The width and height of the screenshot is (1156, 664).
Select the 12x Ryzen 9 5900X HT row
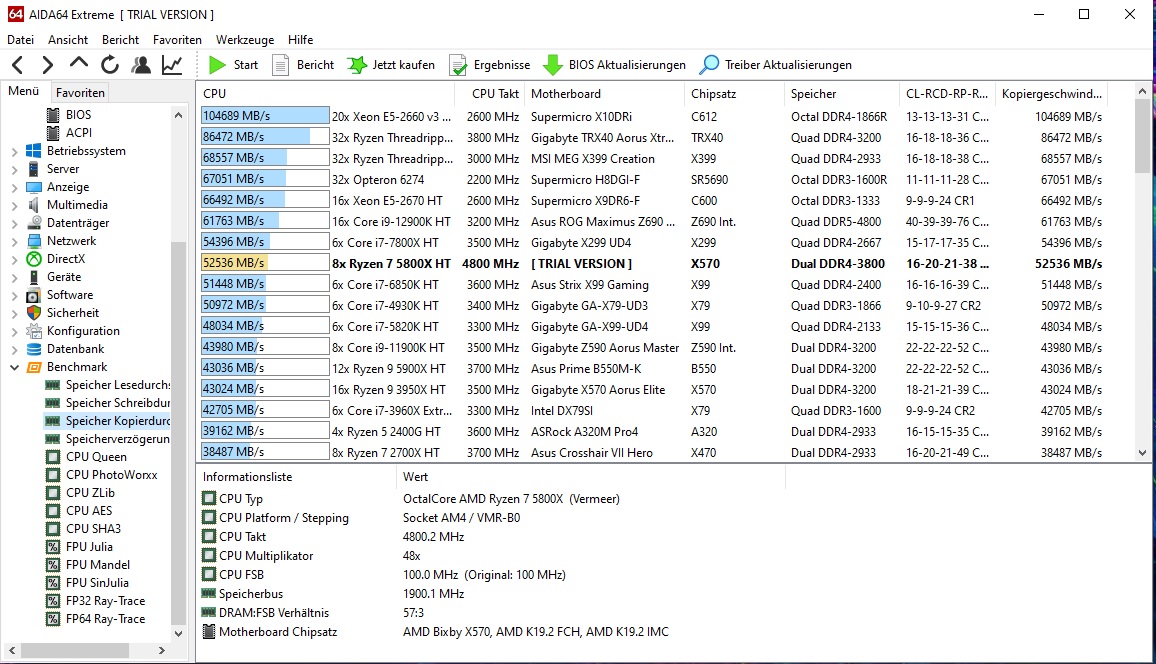click(x=652, y=368)
